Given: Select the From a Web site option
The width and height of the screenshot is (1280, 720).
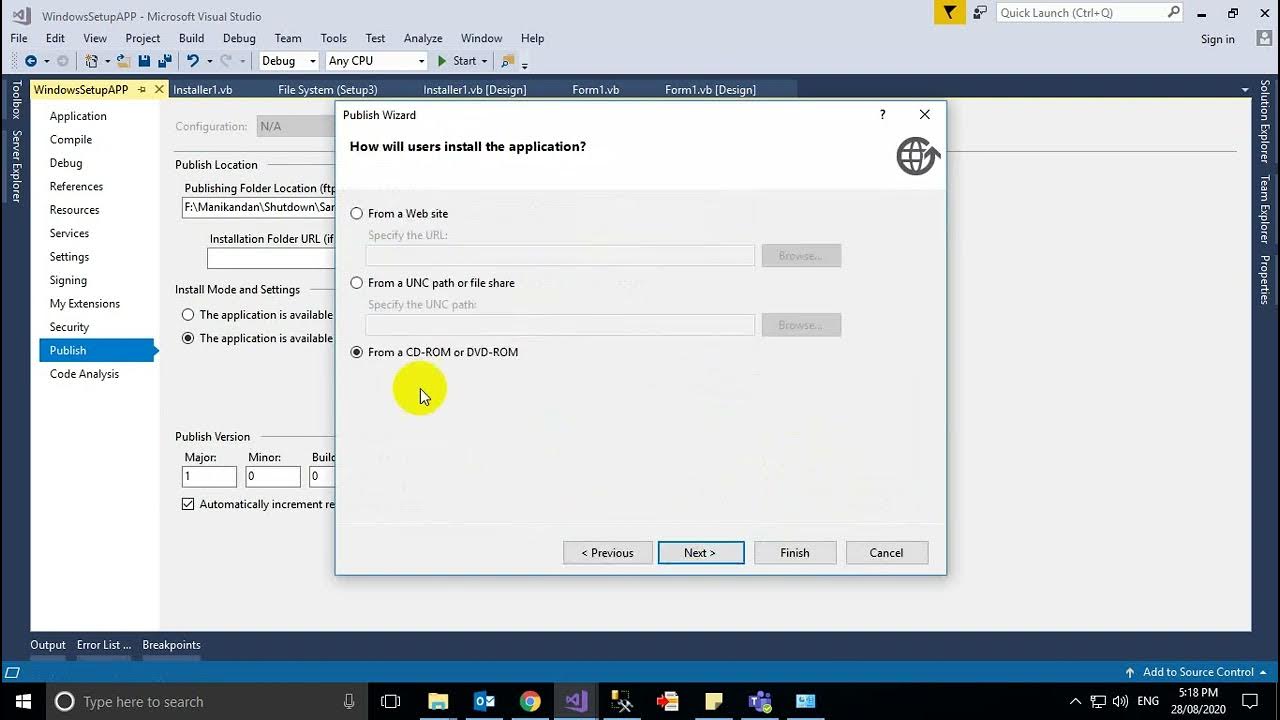Looking at the screenshot, I should (x=357, y=214).
